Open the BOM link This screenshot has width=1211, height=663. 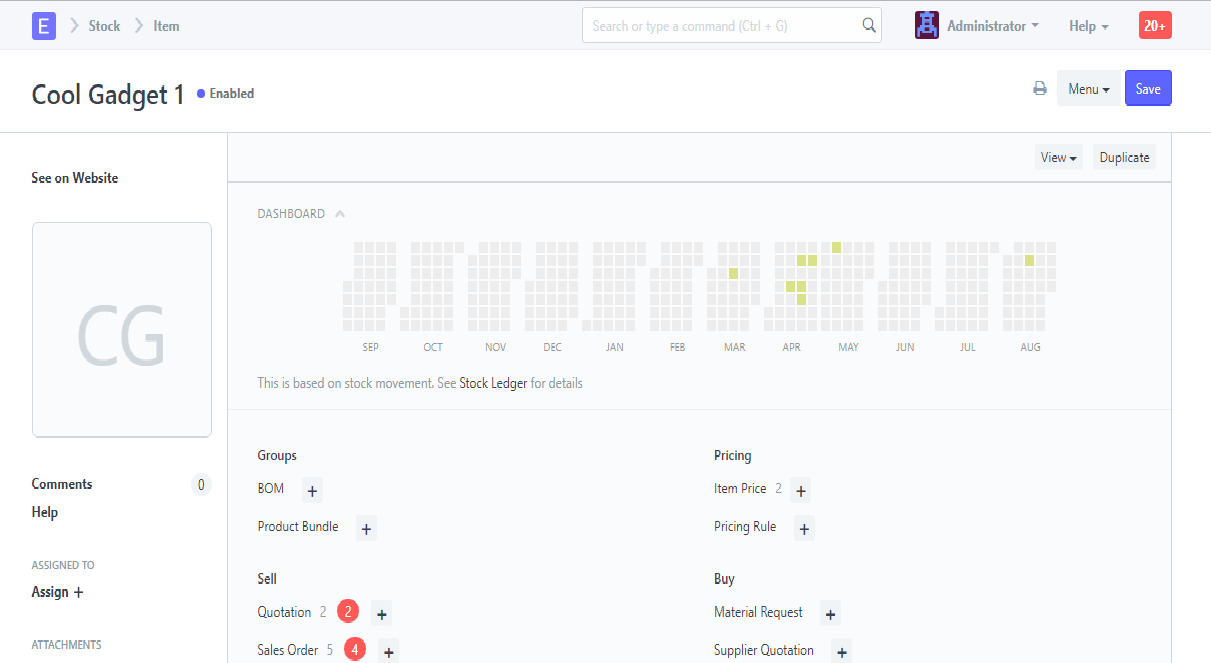(x=271, y=489)
